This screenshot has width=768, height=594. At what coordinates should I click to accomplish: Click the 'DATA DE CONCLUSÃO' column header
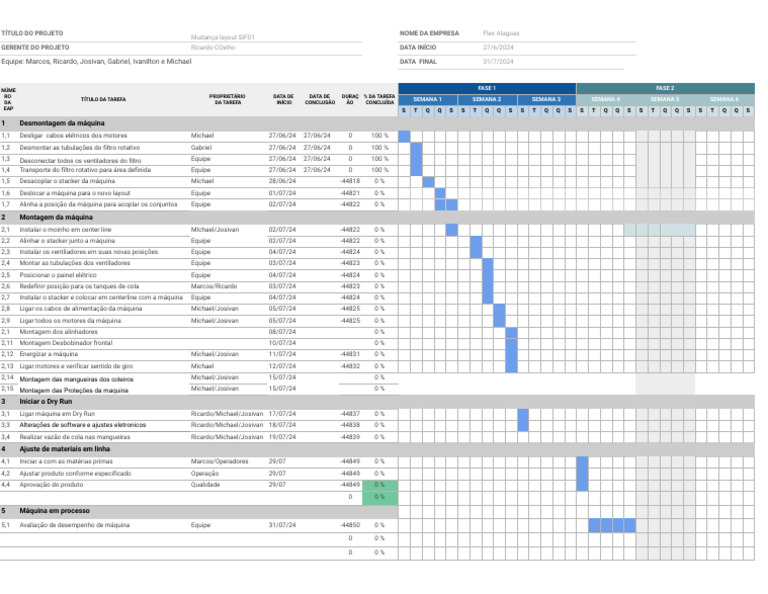click(320, 99)
